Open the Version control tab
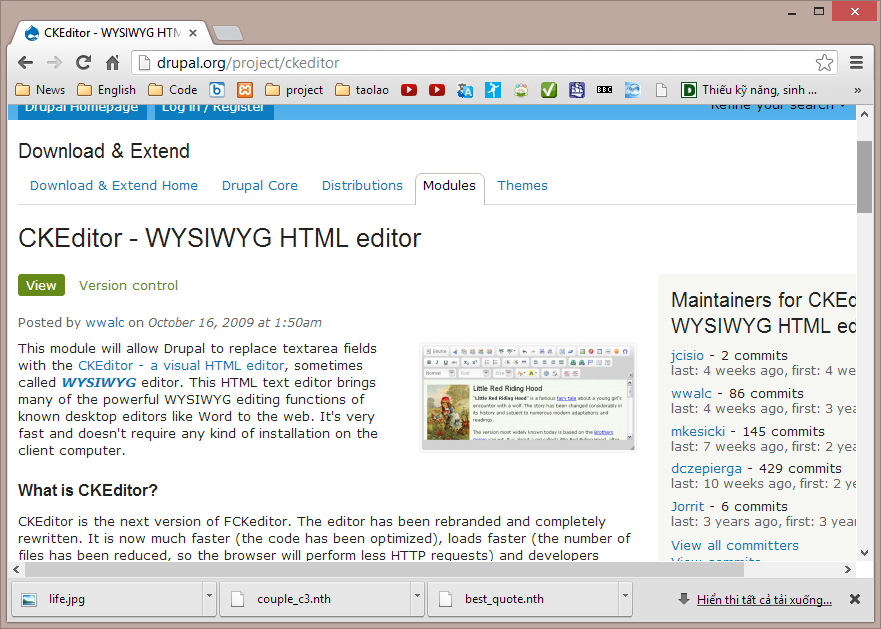 coord(128,286)
